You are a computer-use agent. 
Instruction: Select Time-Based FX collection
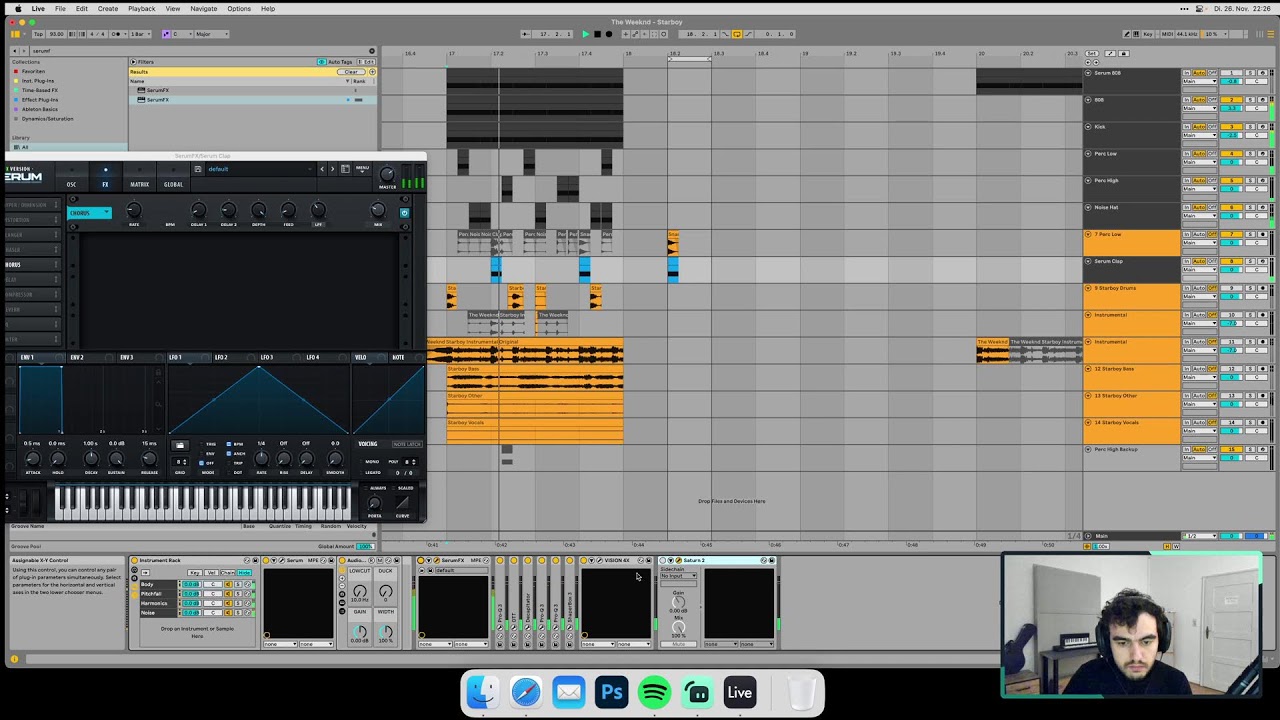[40, 90]
